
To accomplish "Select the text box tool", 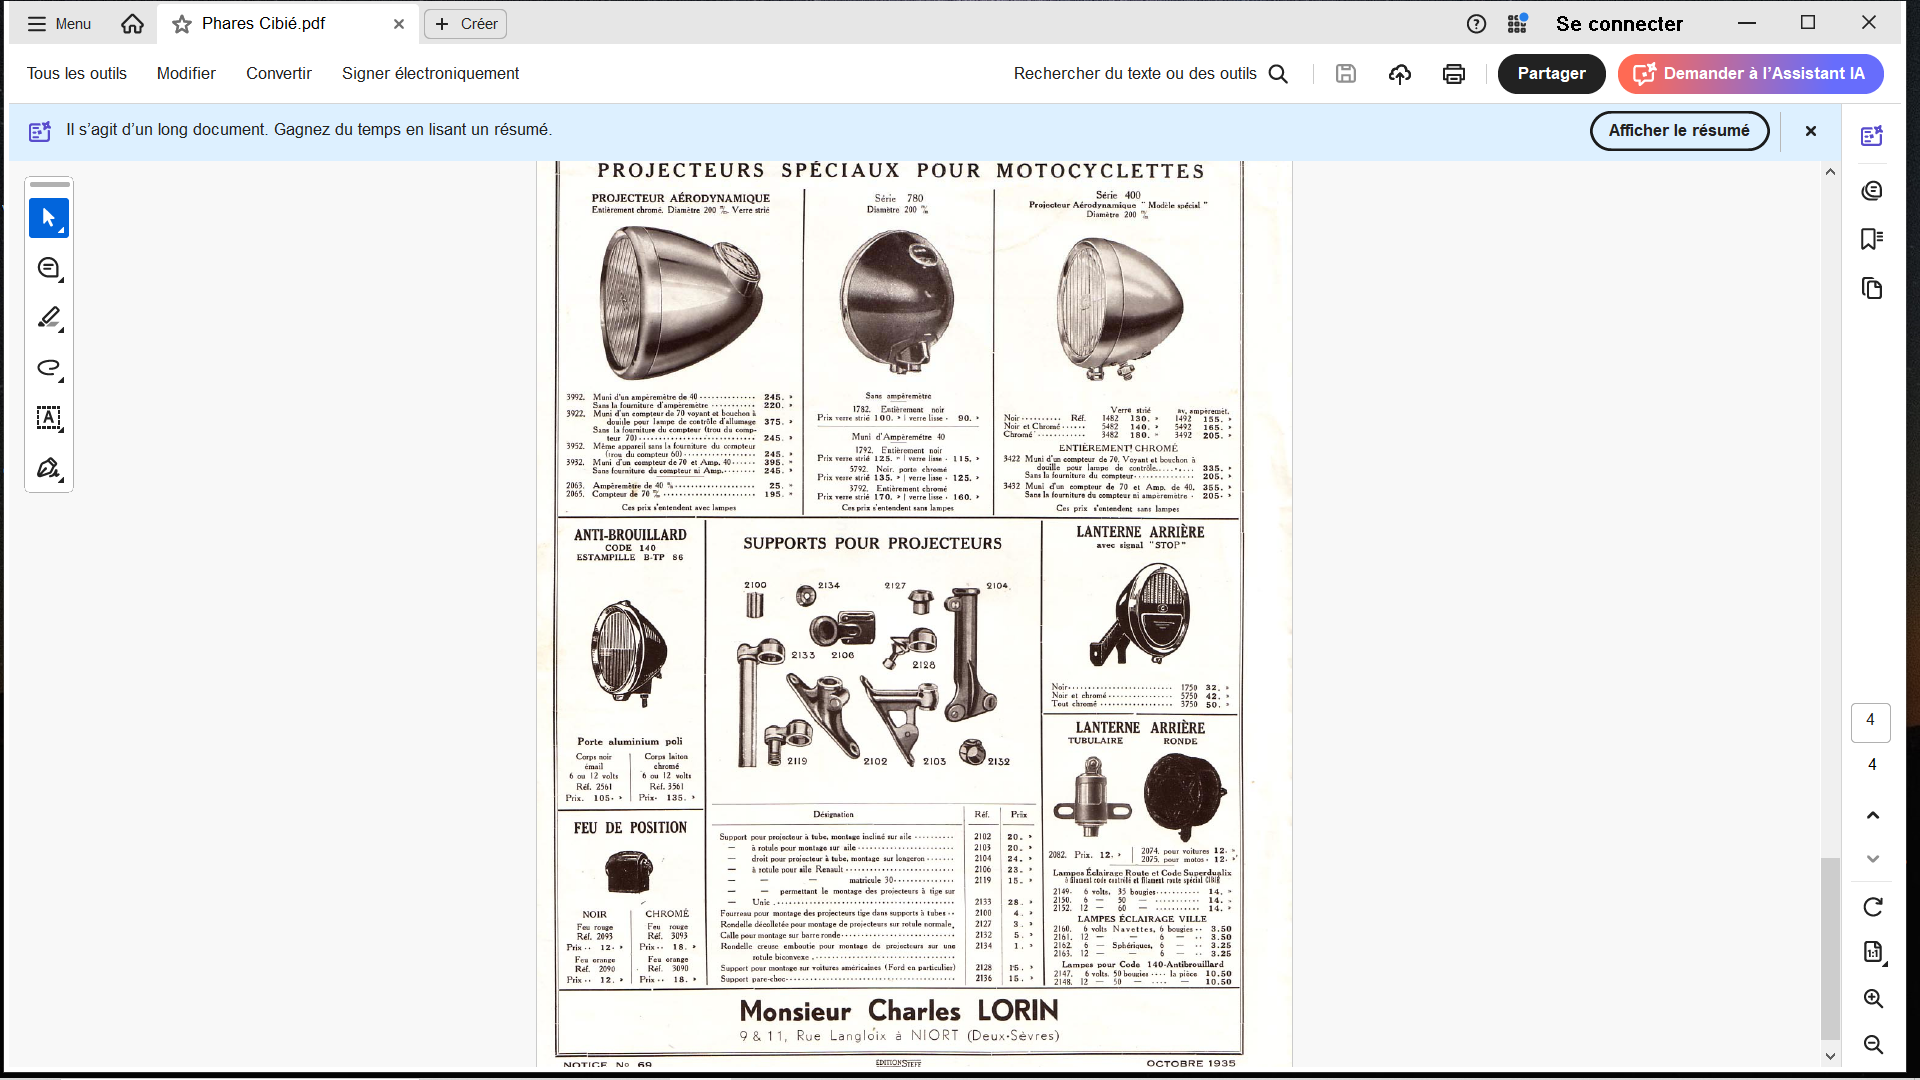I will point(48,418).
